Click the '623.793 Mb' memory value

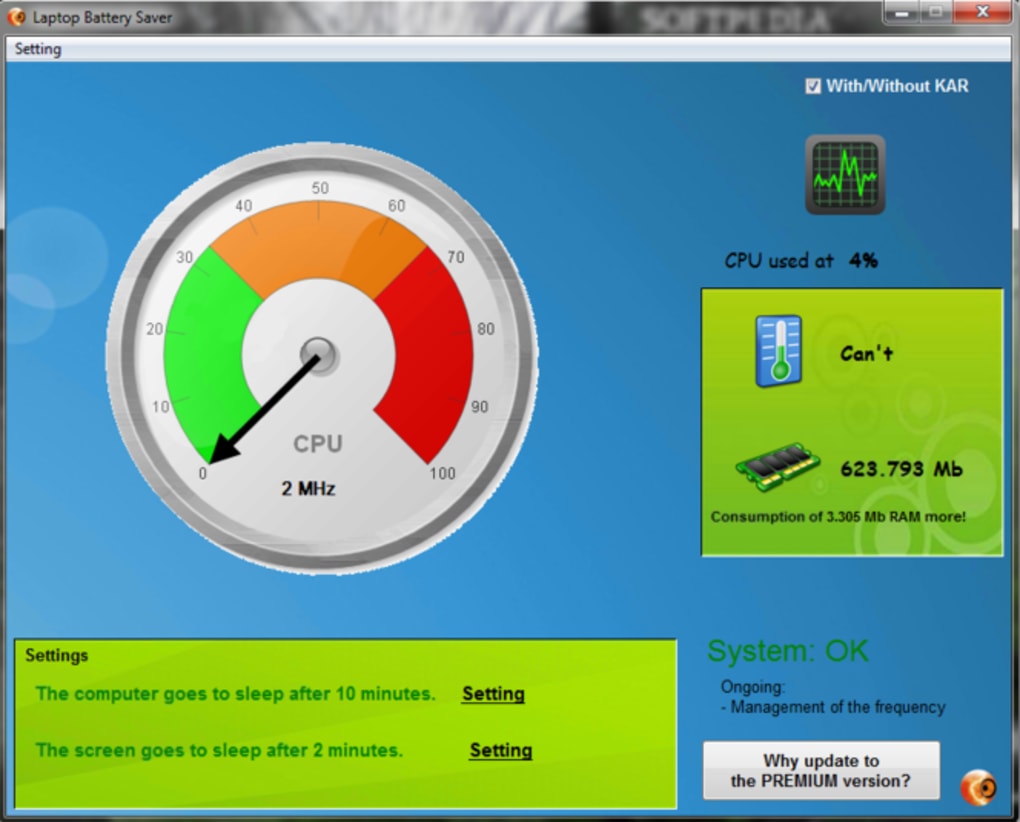(902, 469)
